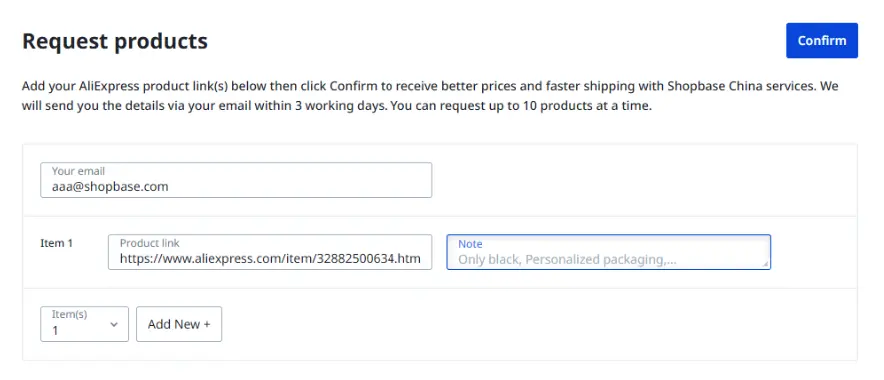
Task: Add a new item with Add New +
Action: click(179, 324)
